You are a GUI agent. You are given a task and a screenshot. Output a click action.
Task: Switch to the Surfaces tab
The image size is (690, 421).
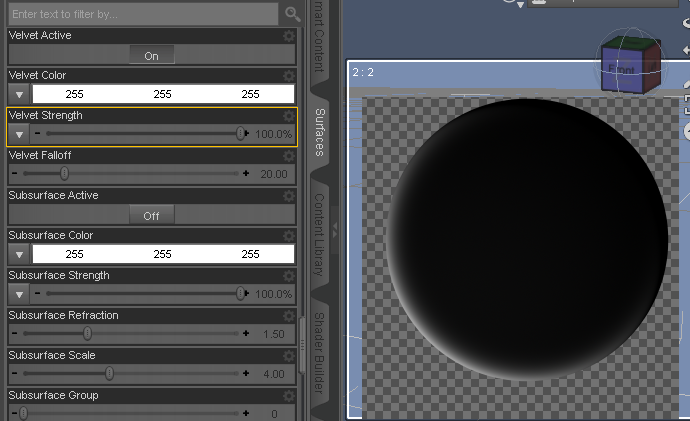click(x=320, y=132)
